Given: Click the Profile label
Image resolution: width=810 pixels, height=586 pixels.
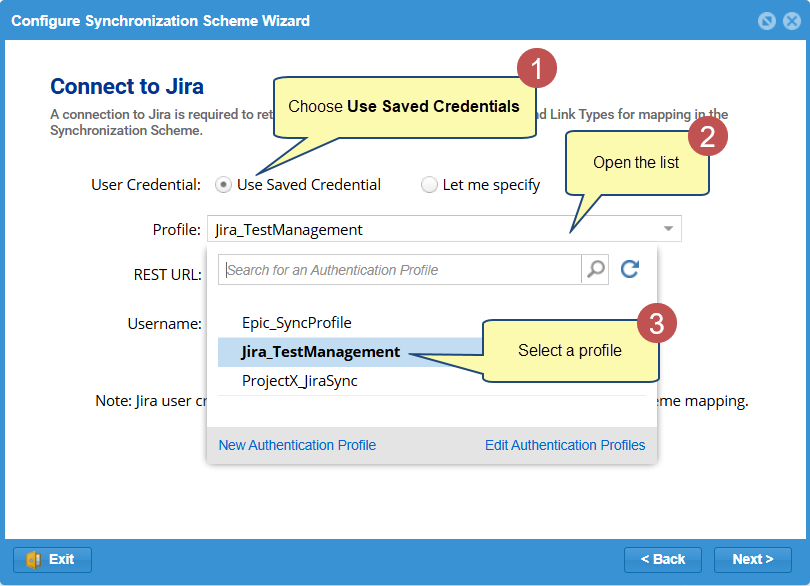Looking at the screenshot, I should click(x=176, y=229).
